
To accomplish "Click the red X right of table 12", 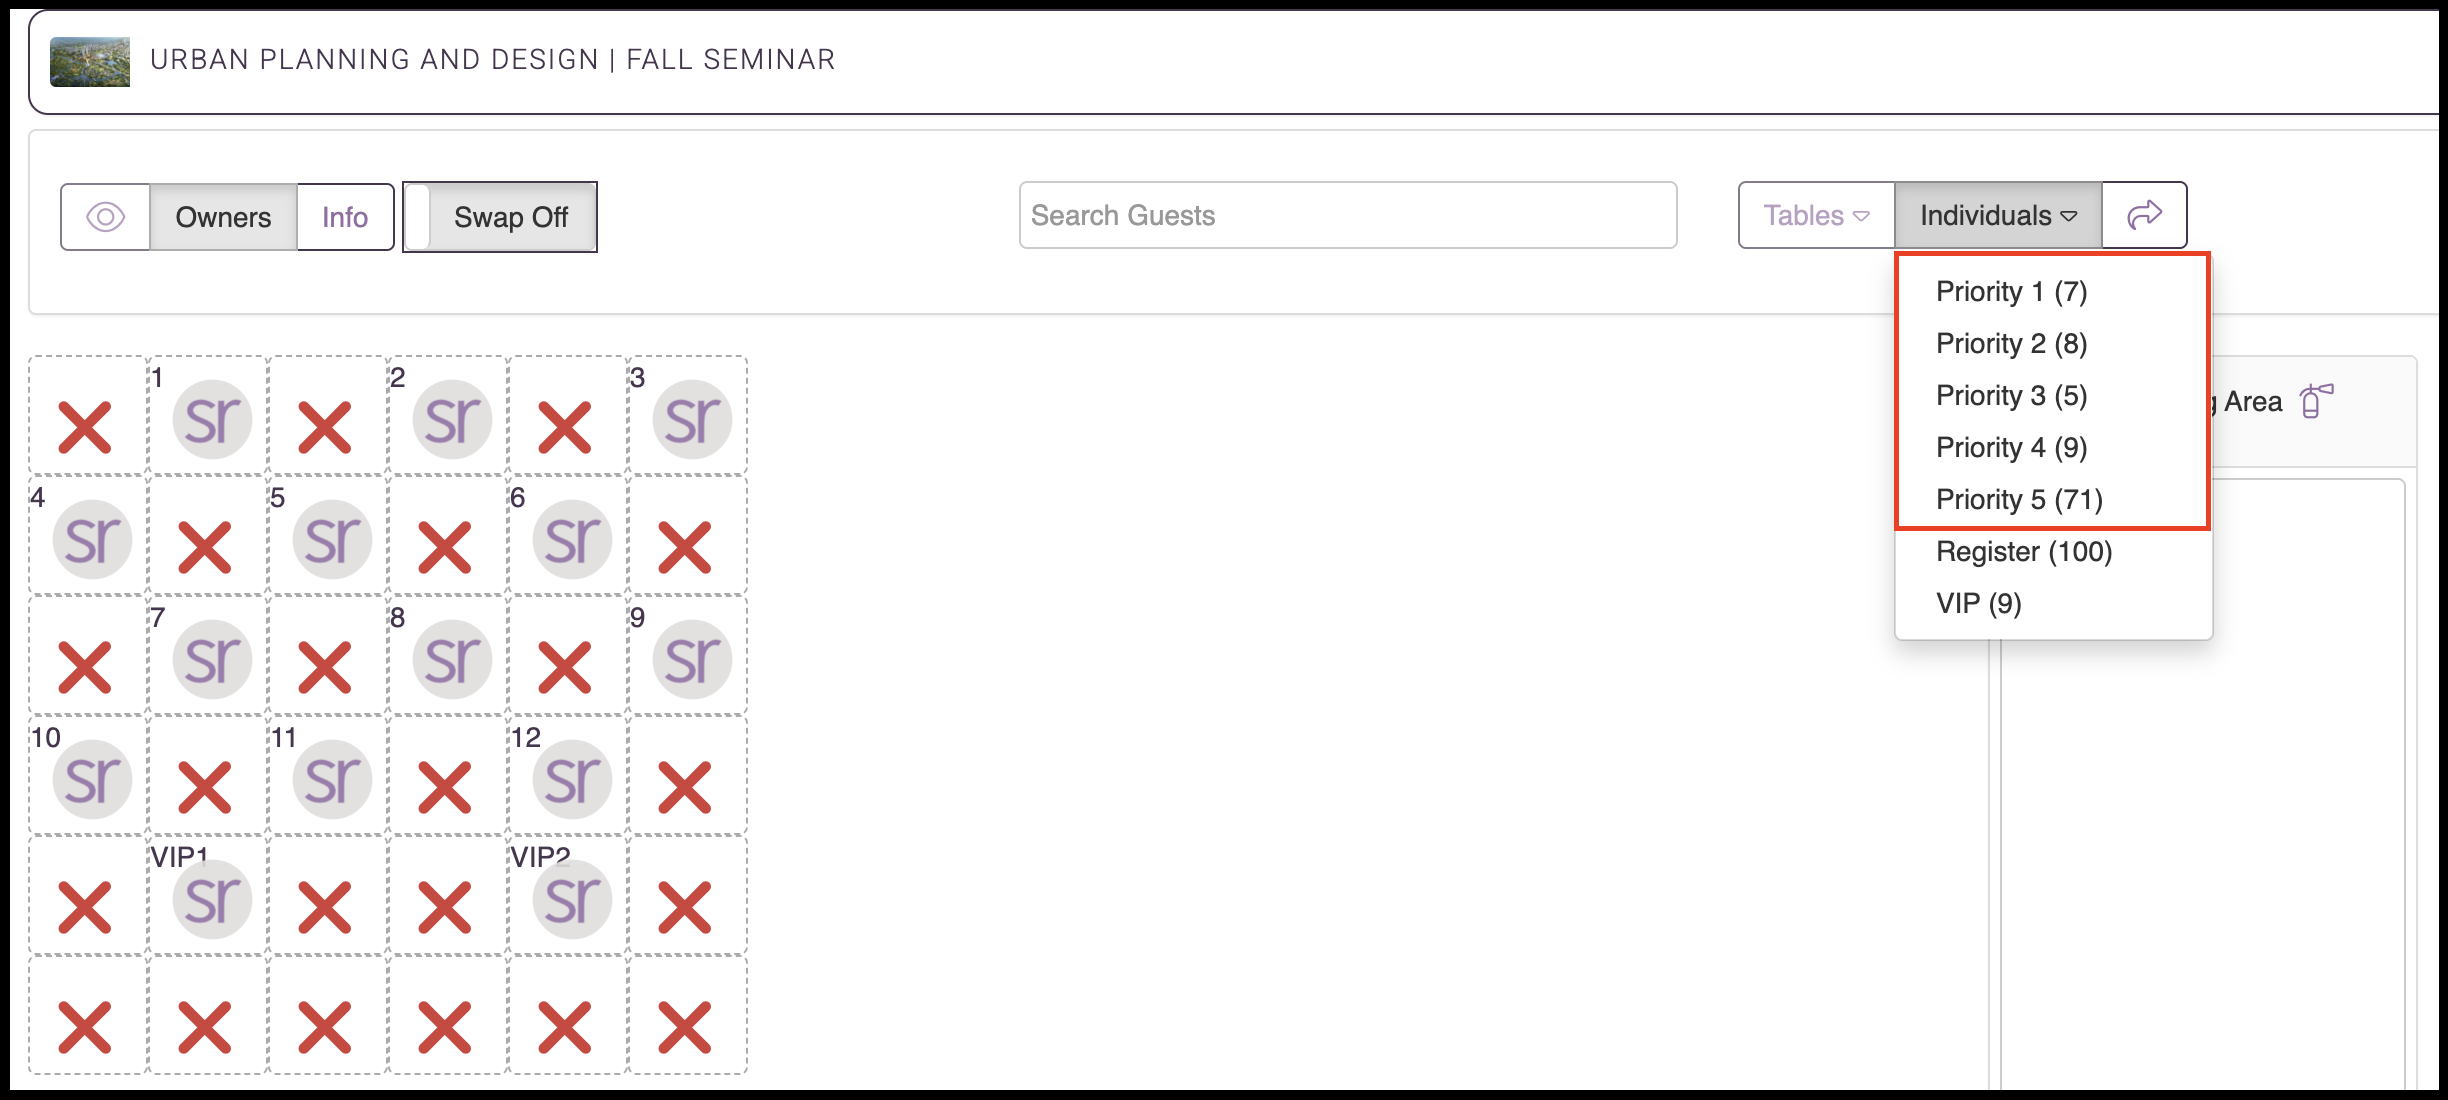I will coord(685,787).
